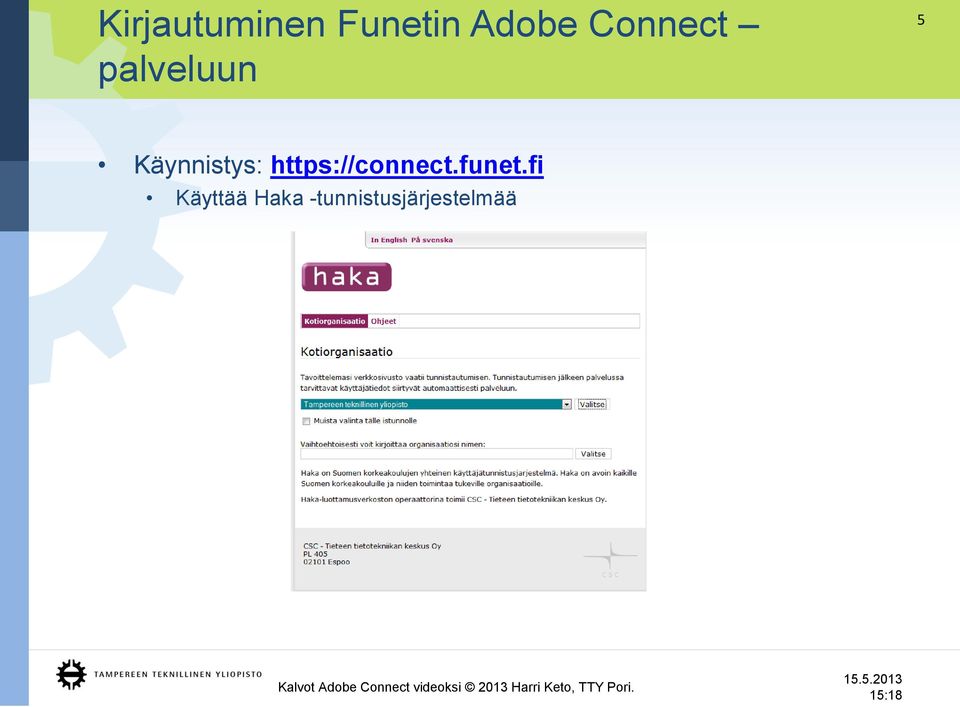Click the slide title 'Kirjautuminen Funetin Adobe Connect'

tap(429, 24)
